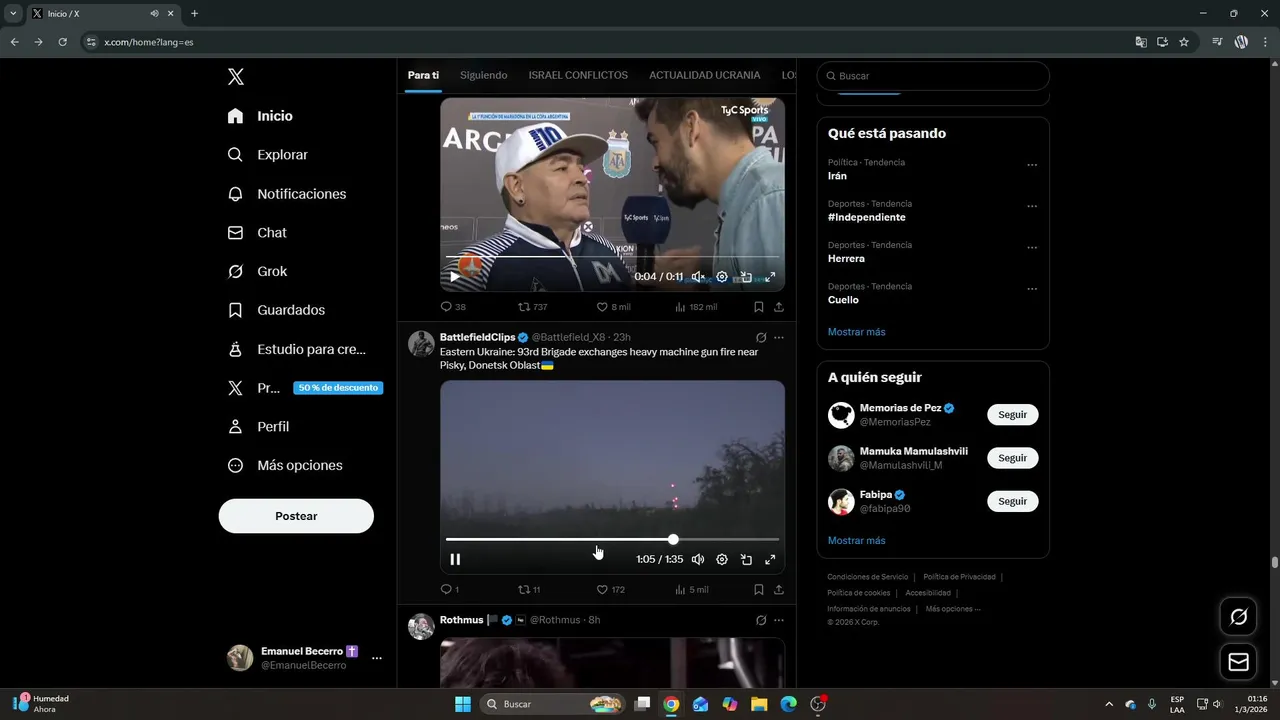1280x720 pixels.
Task: Follow Mamuka Mamulashvili
Action: pyautogui.click(x=1012, y=458)
